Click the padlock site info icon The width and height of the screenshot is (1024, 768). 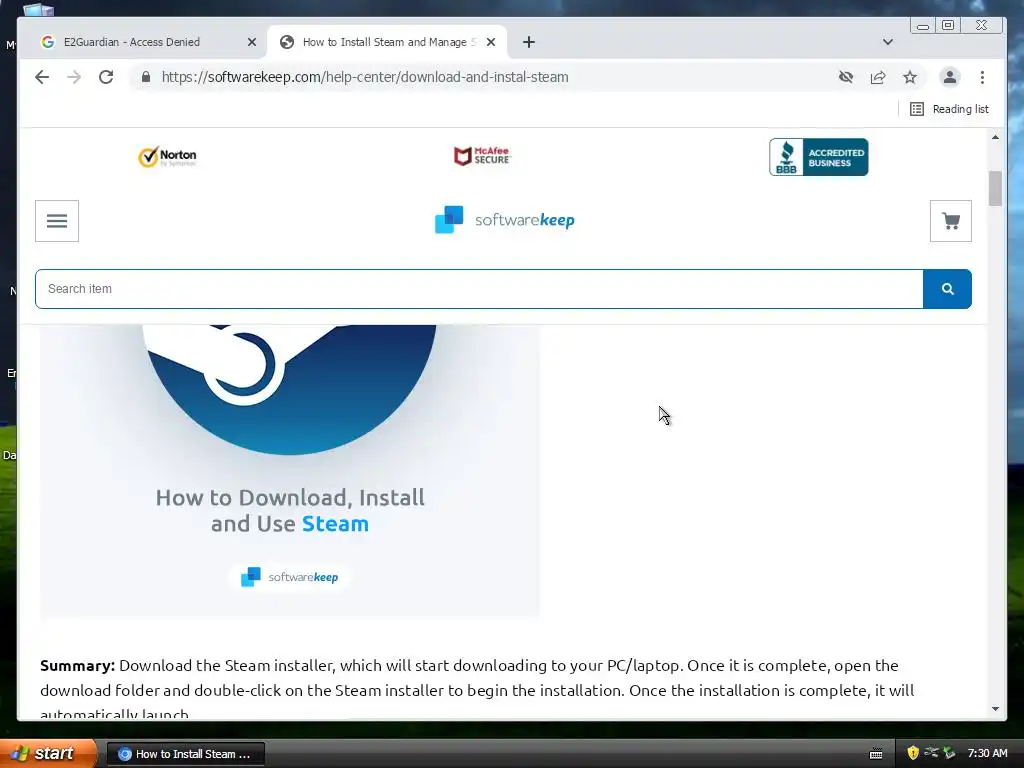click(x=146, y=77)
